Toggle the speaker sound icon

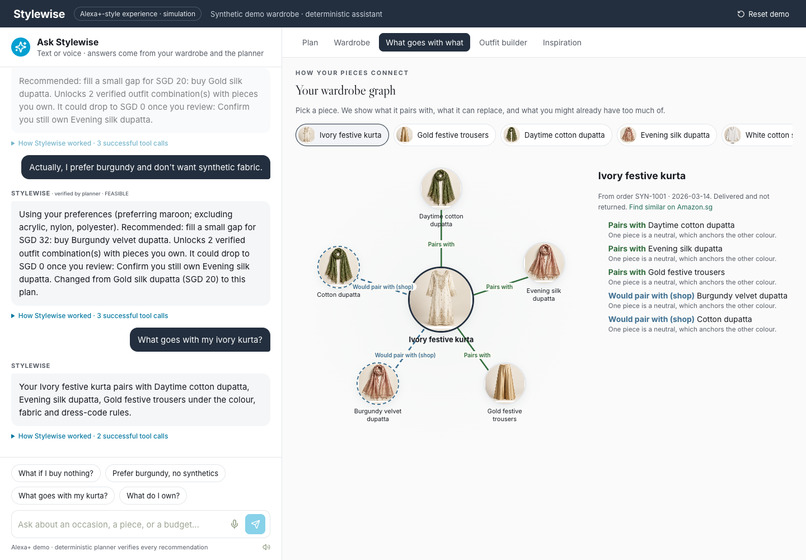(x=266, y=547)
